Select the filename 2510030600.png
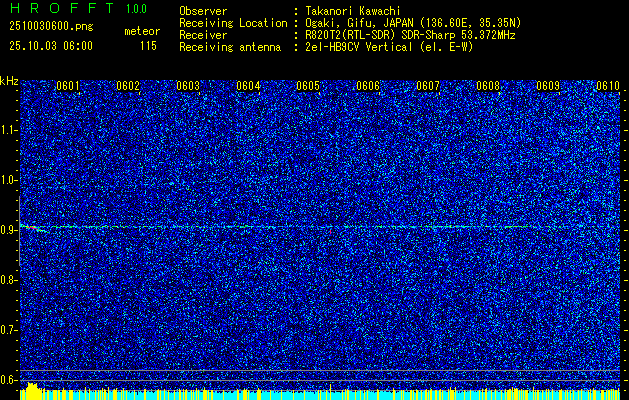 [51, 26]
